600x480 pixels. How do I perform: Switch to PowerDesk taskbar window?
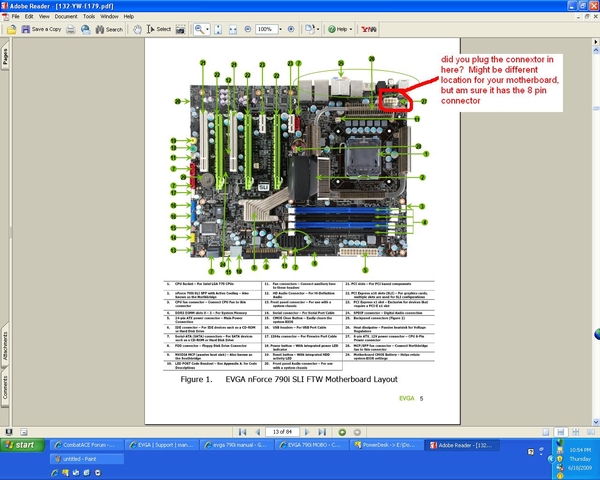pos(386,445)
